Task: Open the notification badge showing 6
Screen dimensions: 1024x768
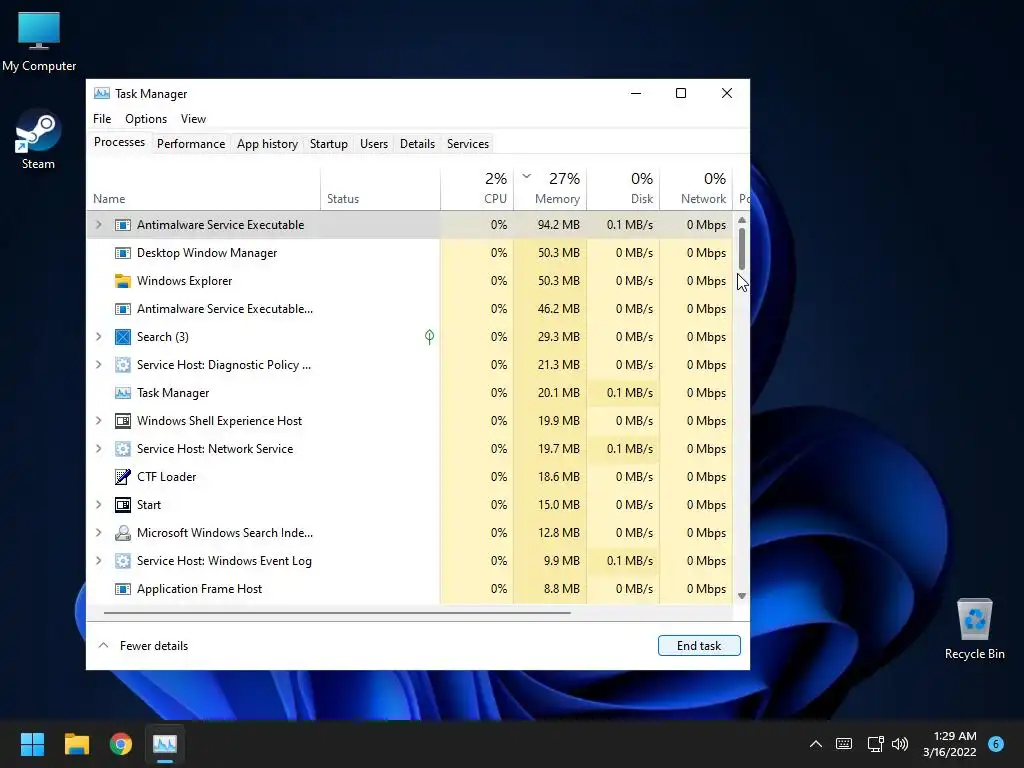Action: (x=996, y=744)
